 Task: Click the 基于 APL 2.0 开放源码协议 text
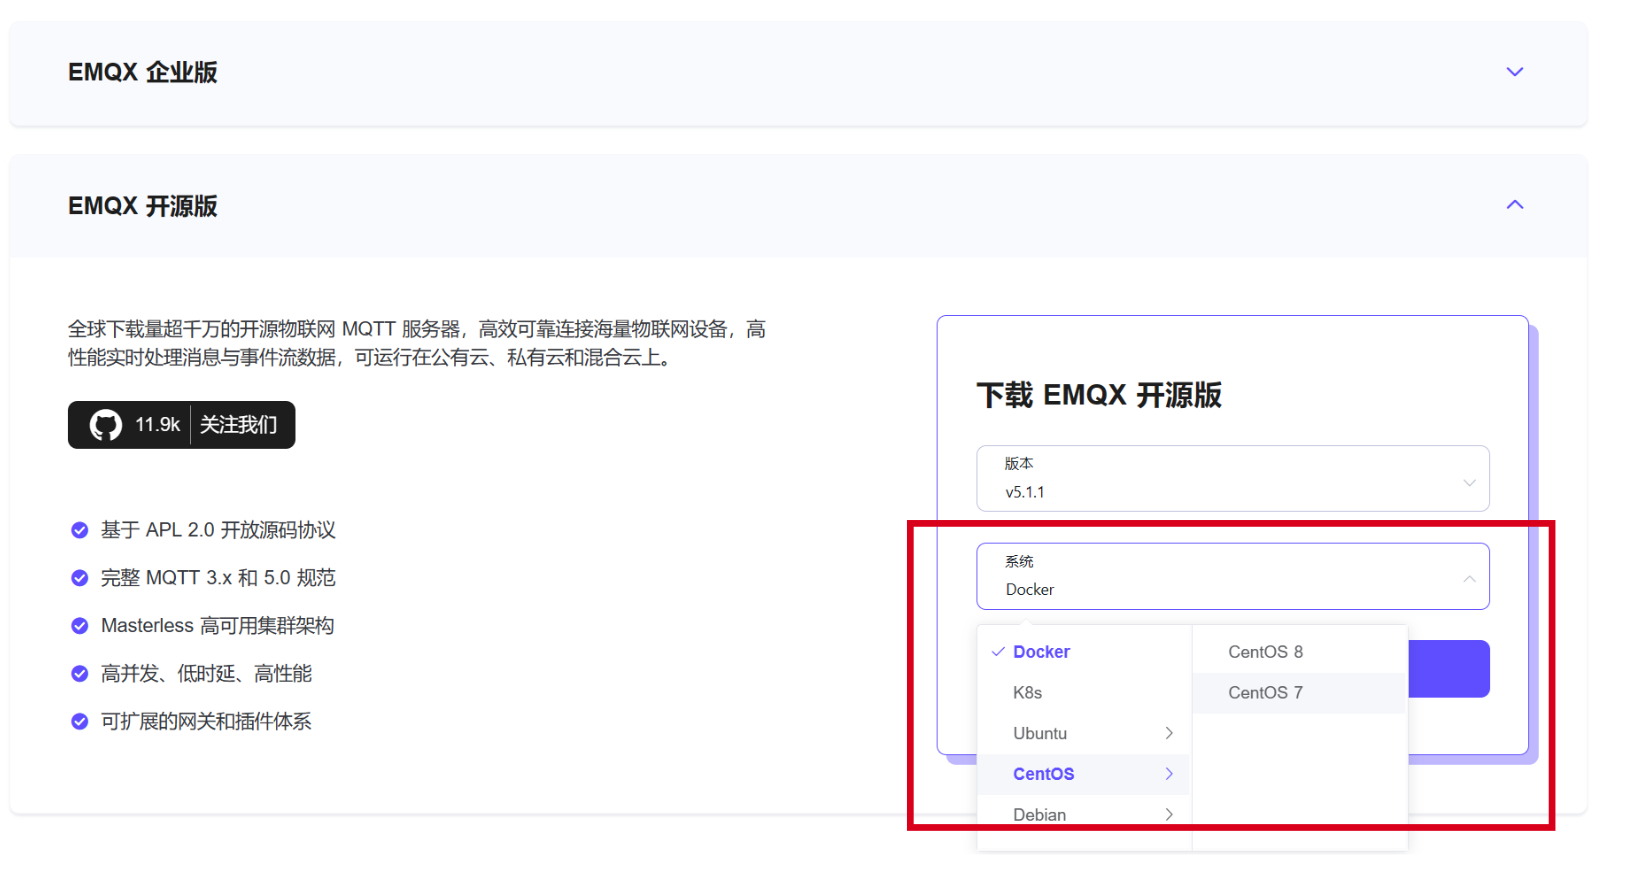[x=218, y=530]
